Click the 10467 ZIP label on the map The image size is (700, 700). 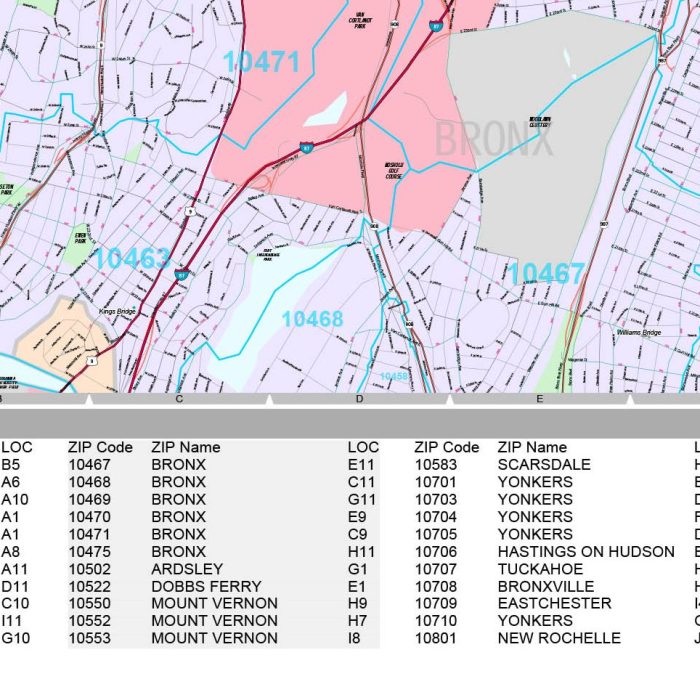point(546,273)
